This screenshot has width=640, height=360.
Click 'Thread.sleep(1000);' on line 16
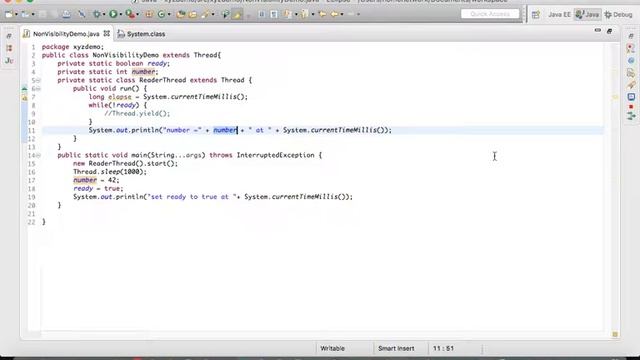pyautogui.click(x=110, y=172)
